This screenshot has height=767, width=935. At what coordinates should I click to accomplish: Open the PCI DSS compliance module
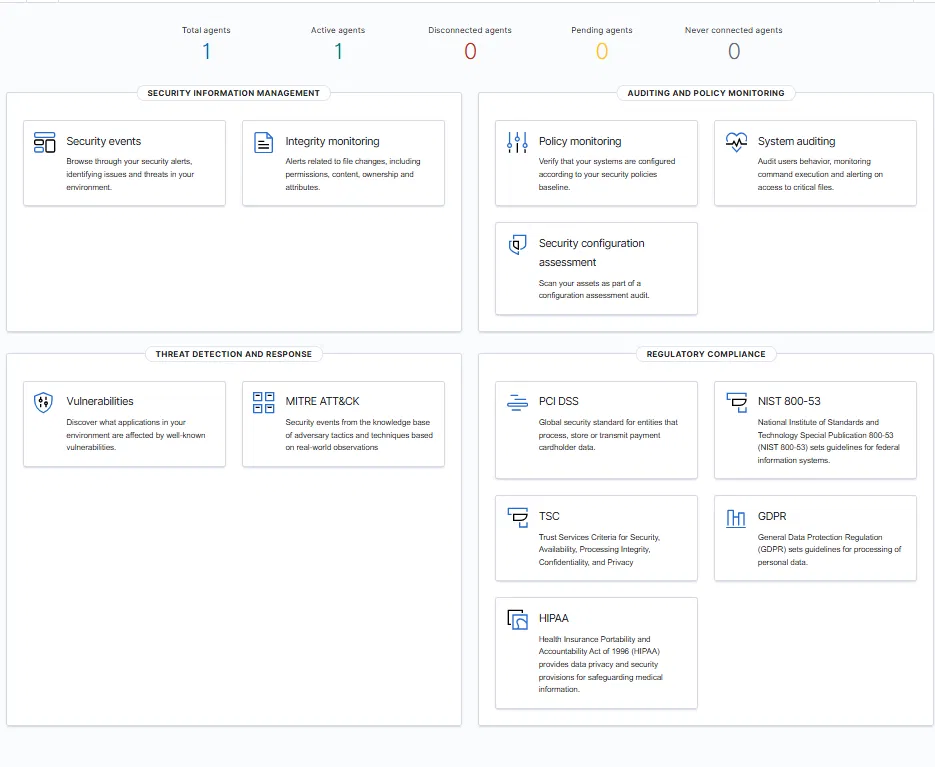point(596,430)
